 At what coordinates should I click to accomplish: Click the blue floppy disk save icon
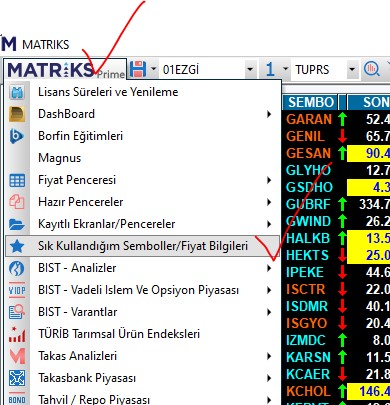pyautogui.click(x=138, y=69)
